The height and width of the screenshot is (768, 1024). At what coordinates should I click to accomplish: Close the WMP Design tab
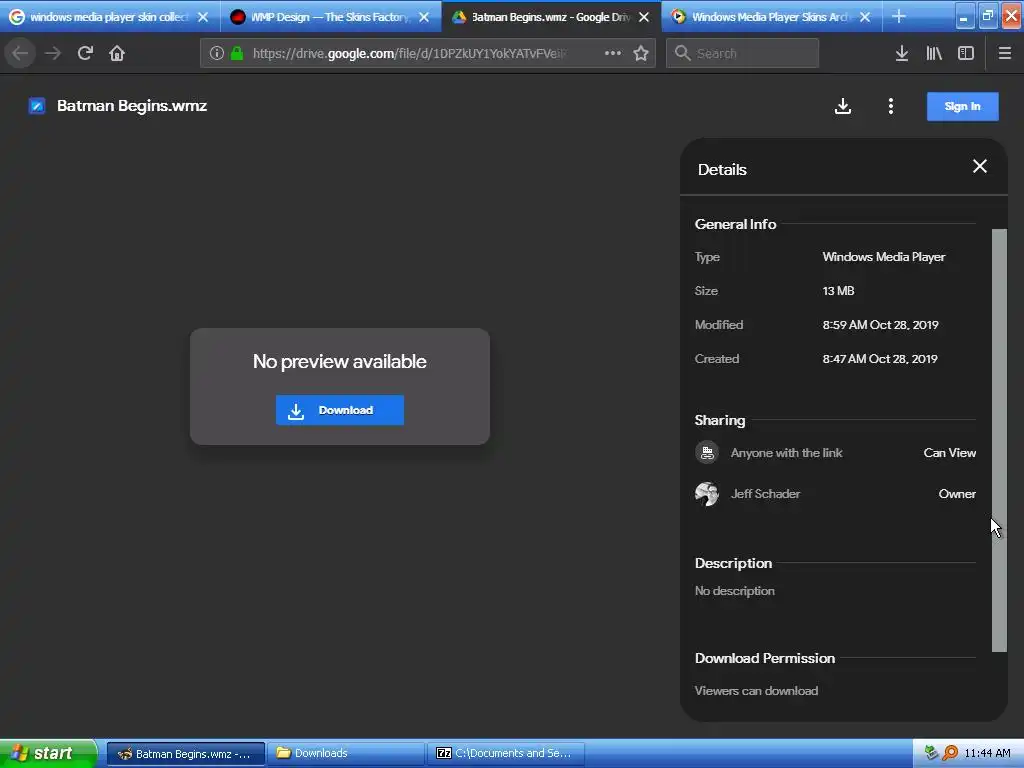424,17
